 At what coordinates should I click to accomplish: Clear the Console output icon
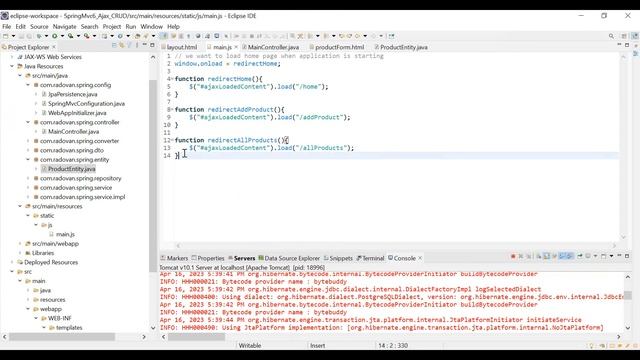click(539, 256)
